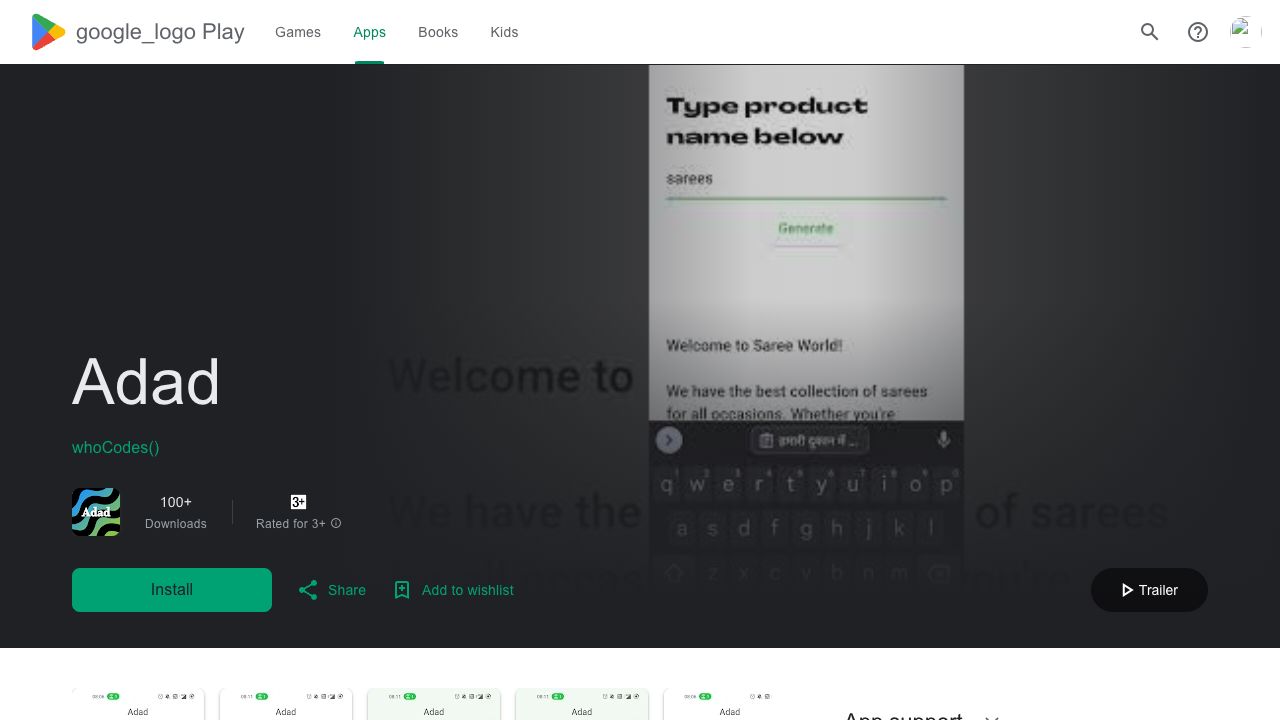Open the account profile avatar

1245,32
